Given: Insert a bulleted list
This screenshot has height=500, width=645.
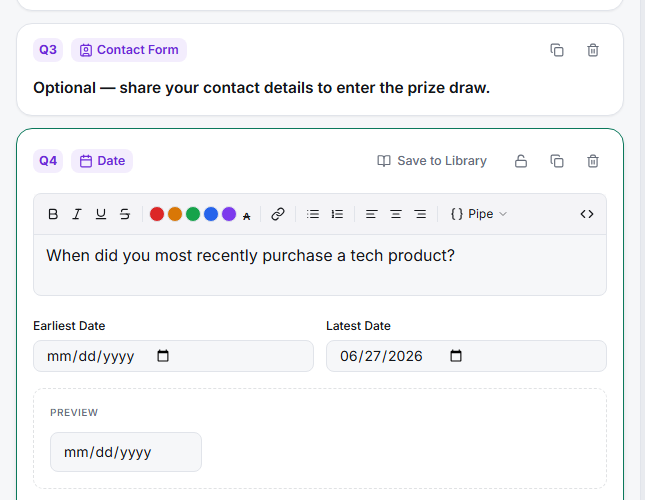Looking at the screenshot, I should tap(313, 214).
